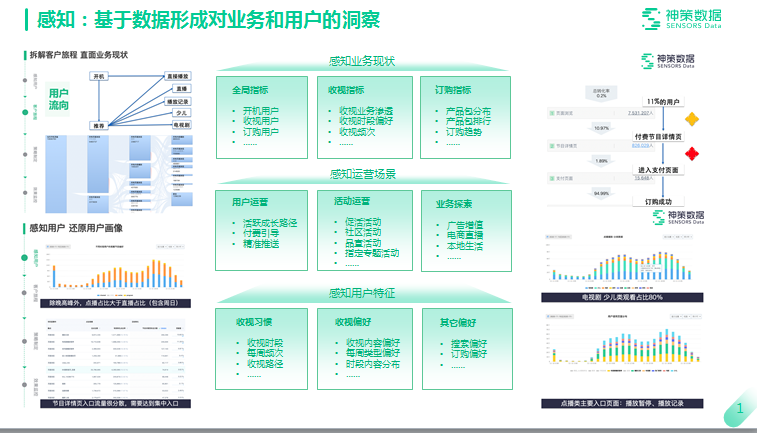Select the 推荐 node in the flow diagram
757x433 pixels.
point(98,126)
